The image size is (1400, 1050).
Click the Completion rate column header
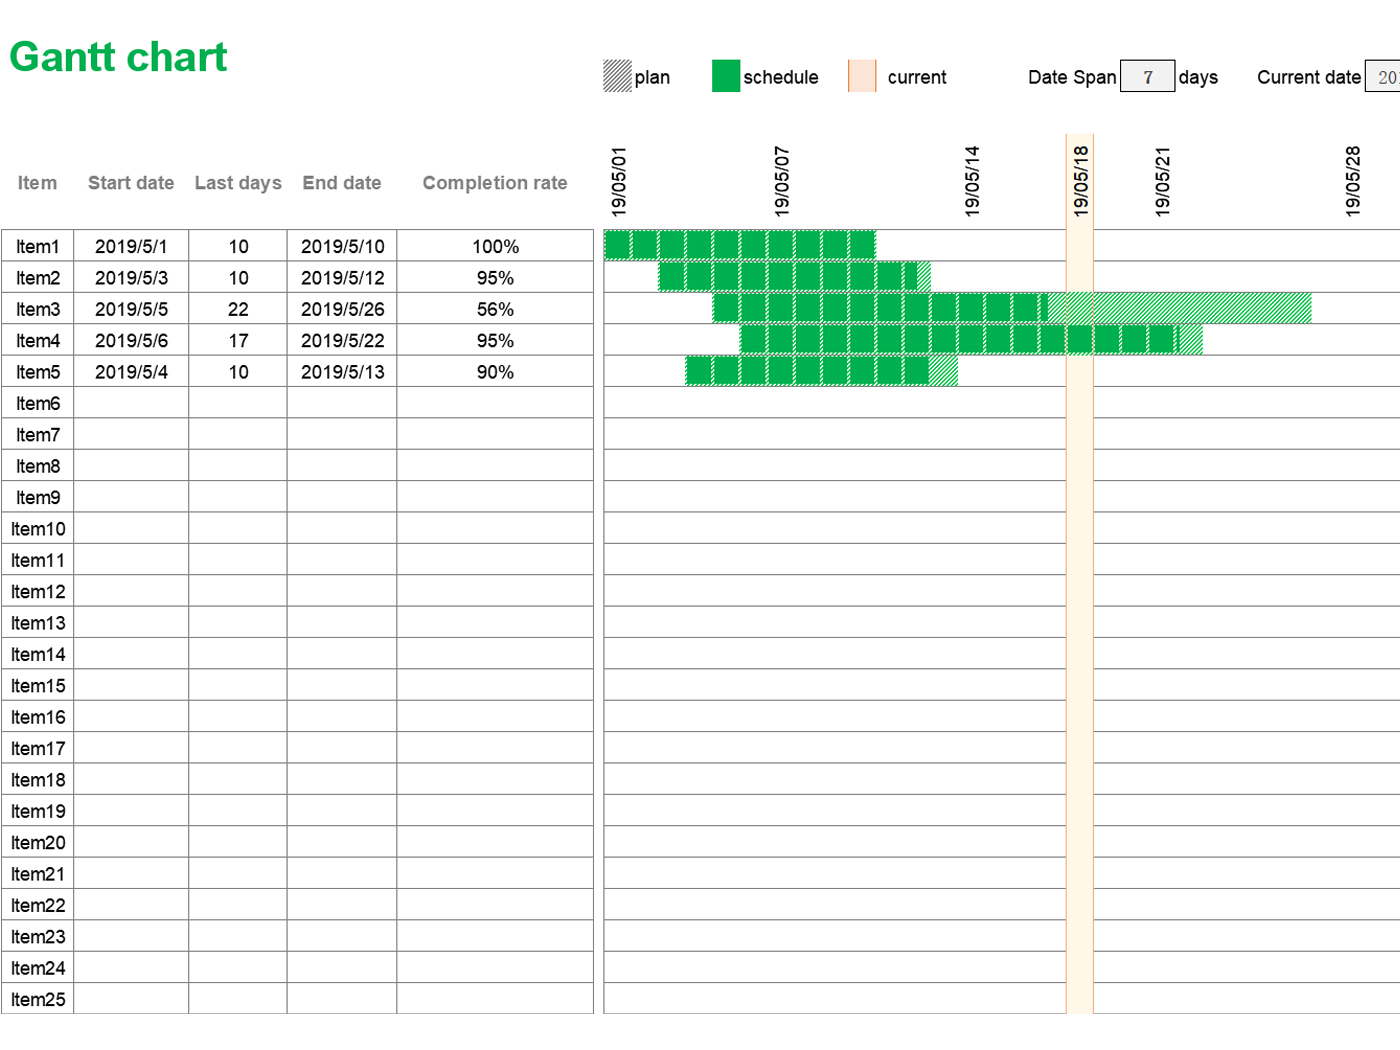tap(495, 183)
